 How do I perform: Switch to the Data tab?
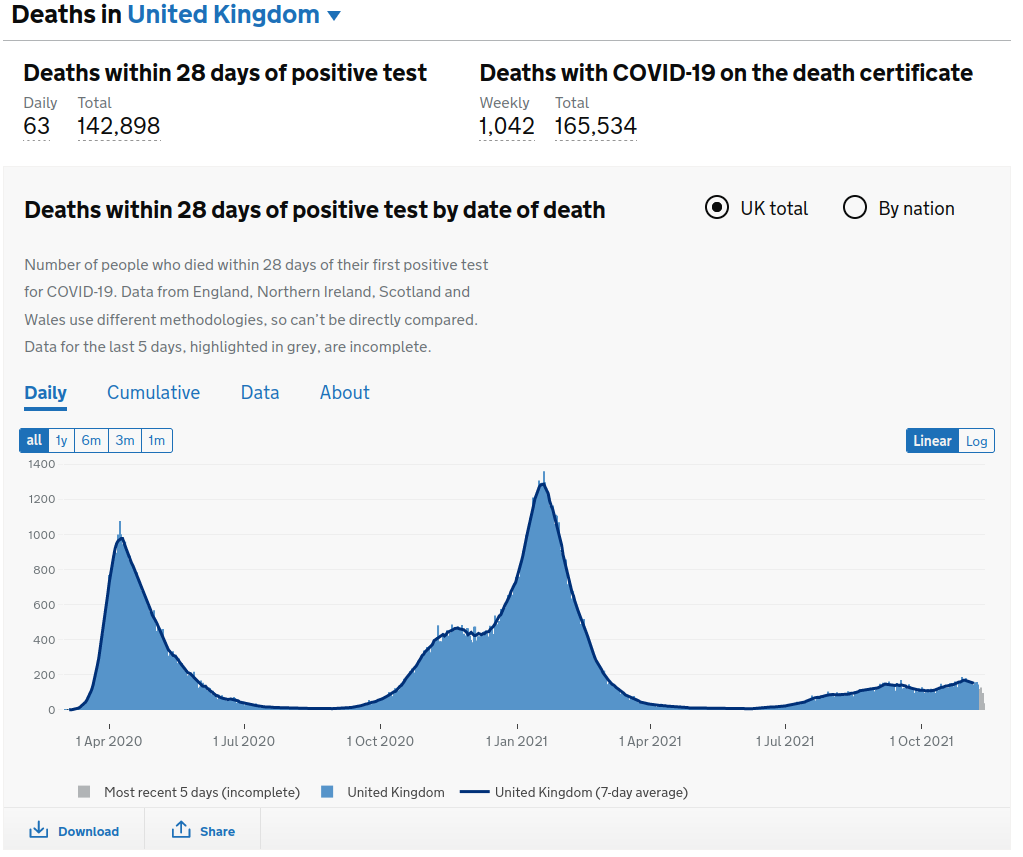[260, 393]
